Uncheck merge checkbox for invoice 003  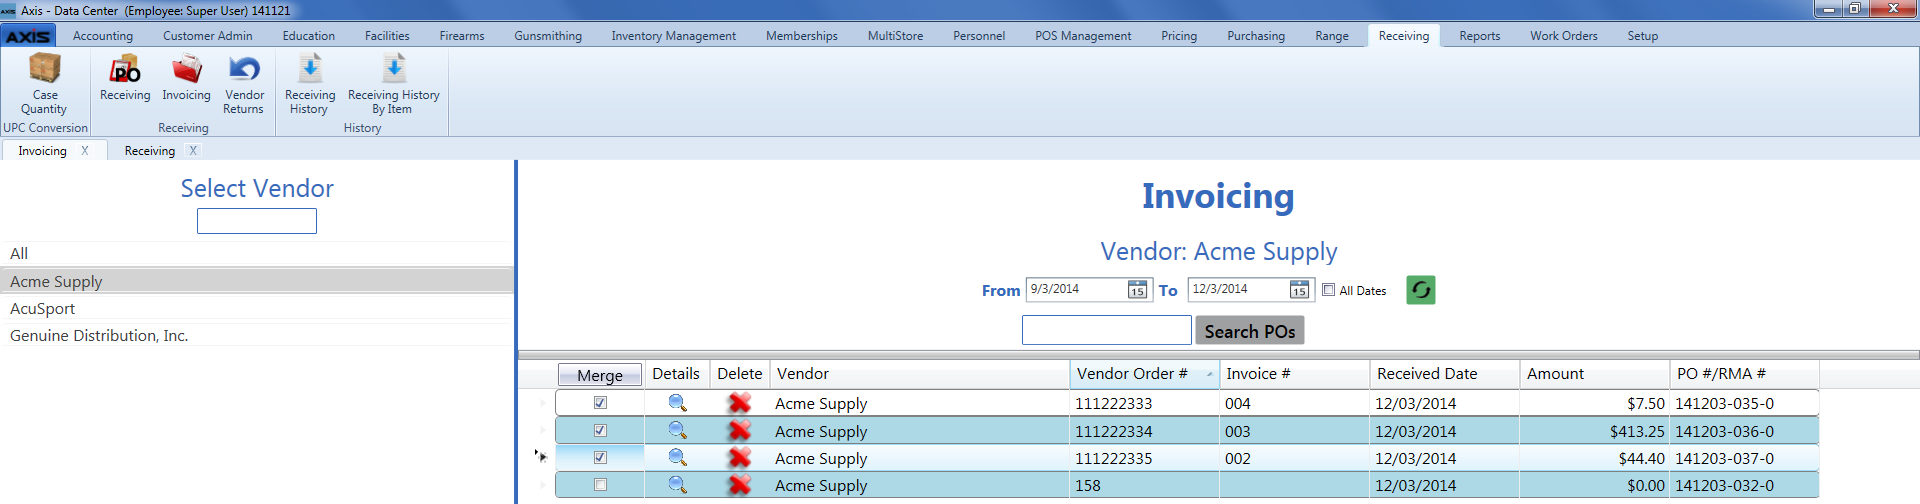click(x=600, y=431)
